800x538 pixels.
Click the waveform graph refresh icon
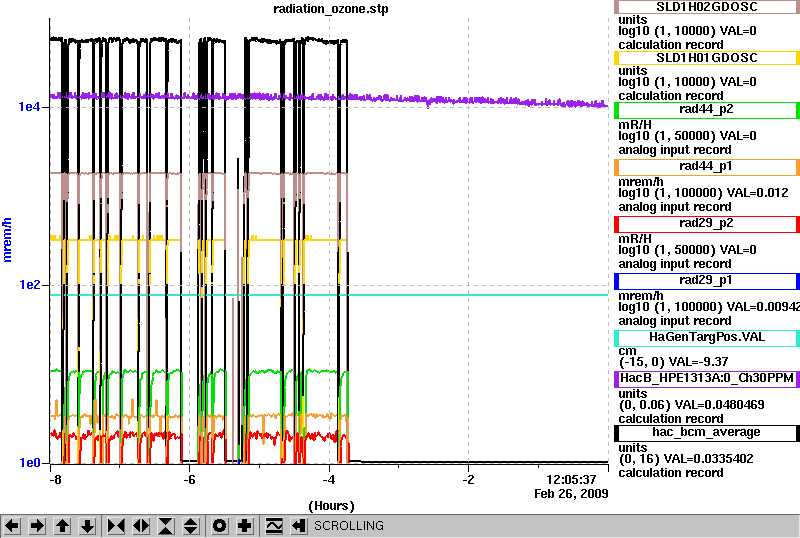click(x=274, y=526)
